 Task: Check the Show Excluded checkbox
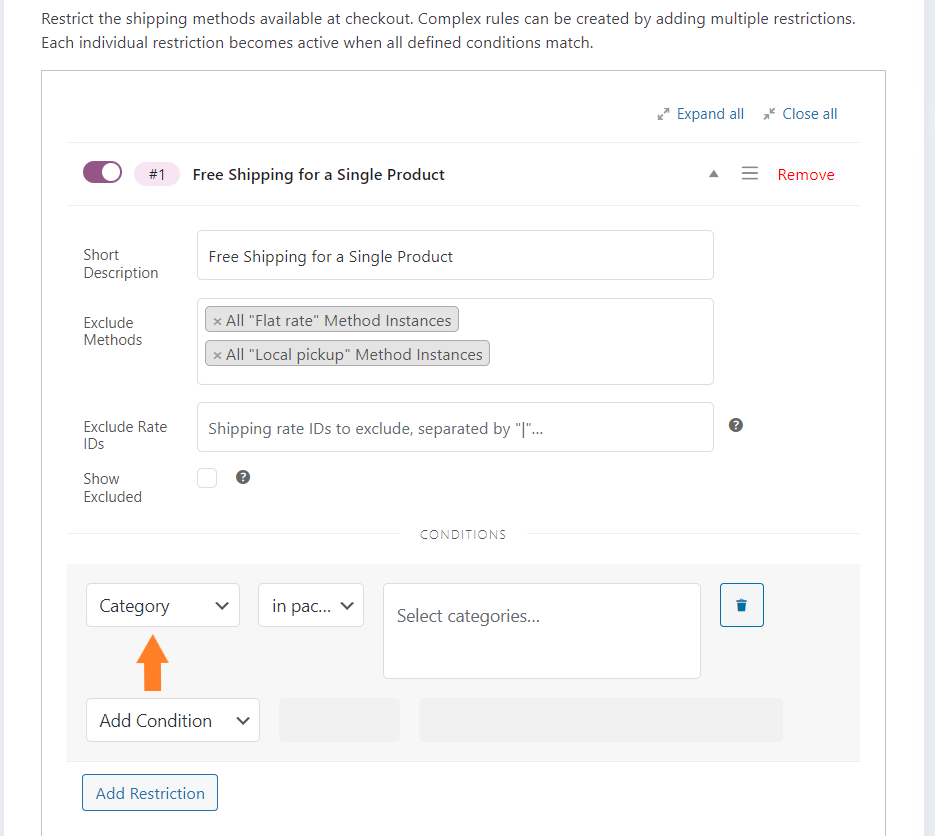[207, 478]
